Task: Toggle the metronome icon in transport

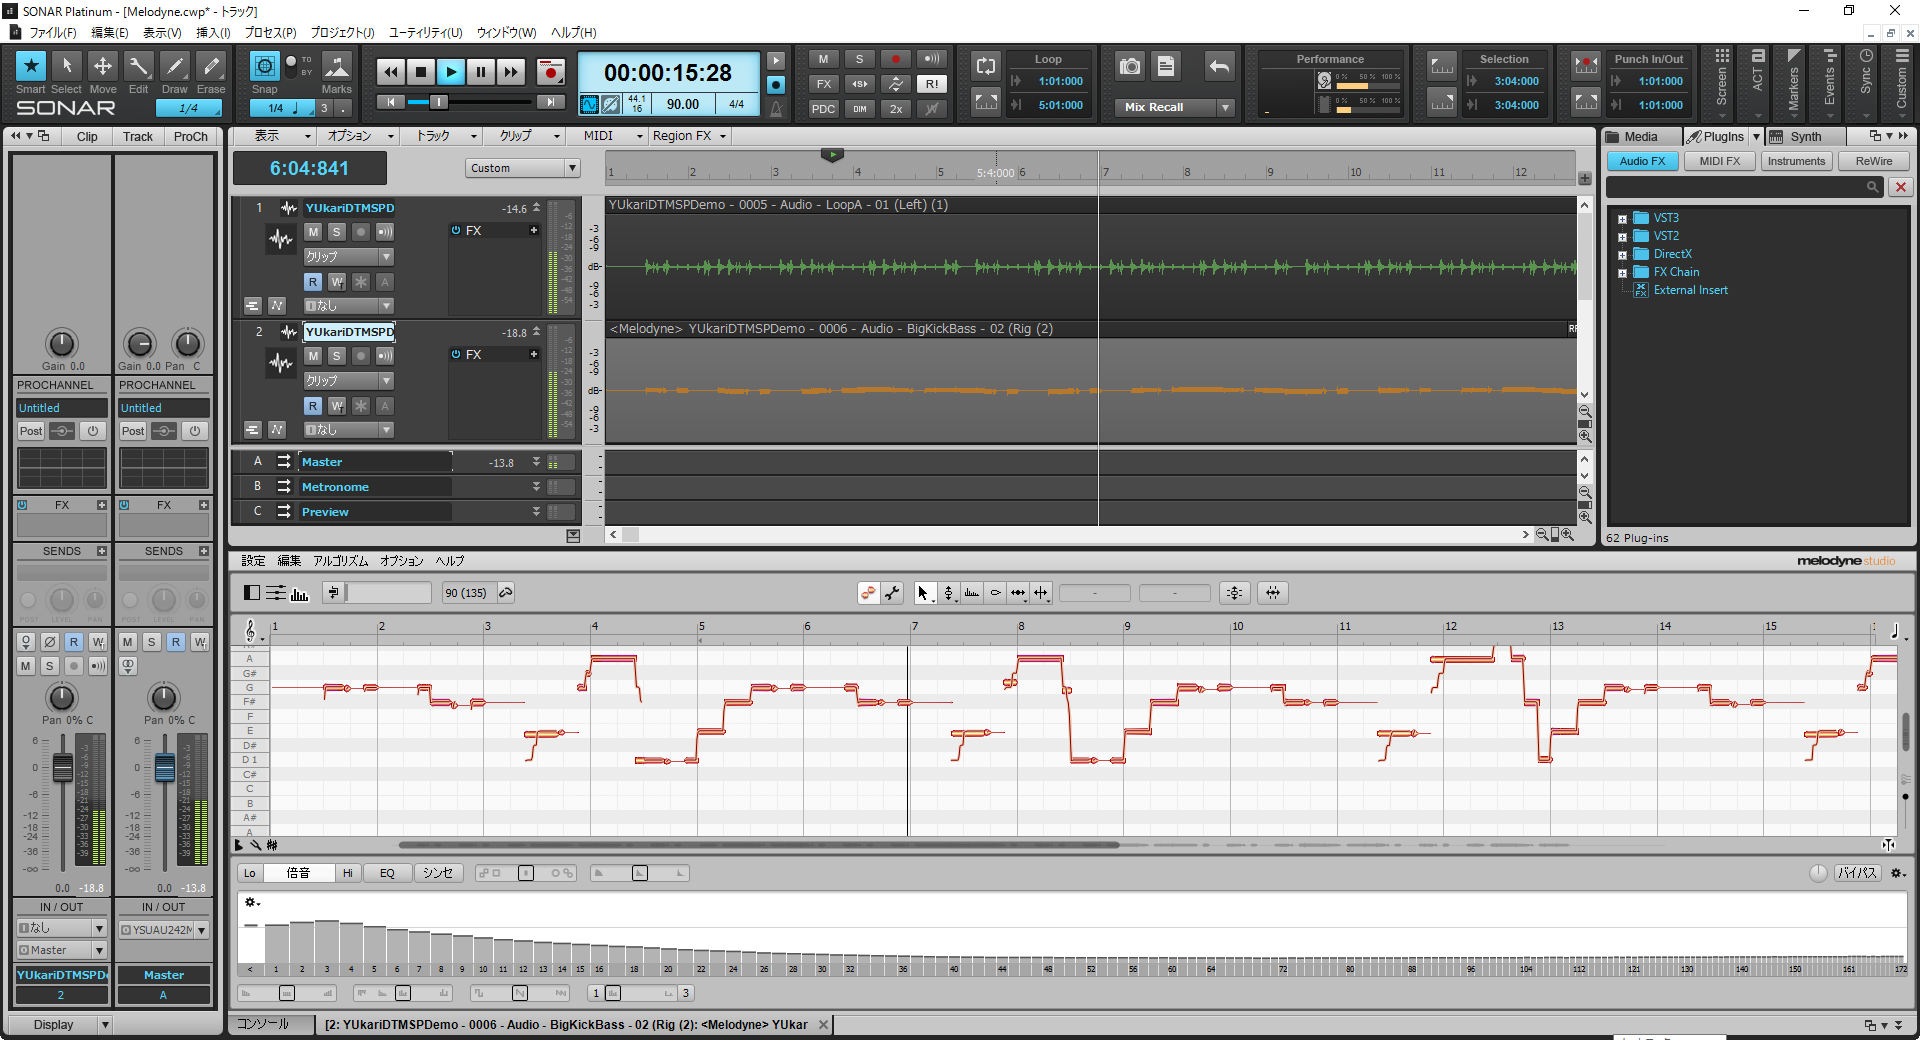Action: click(776, 108)
